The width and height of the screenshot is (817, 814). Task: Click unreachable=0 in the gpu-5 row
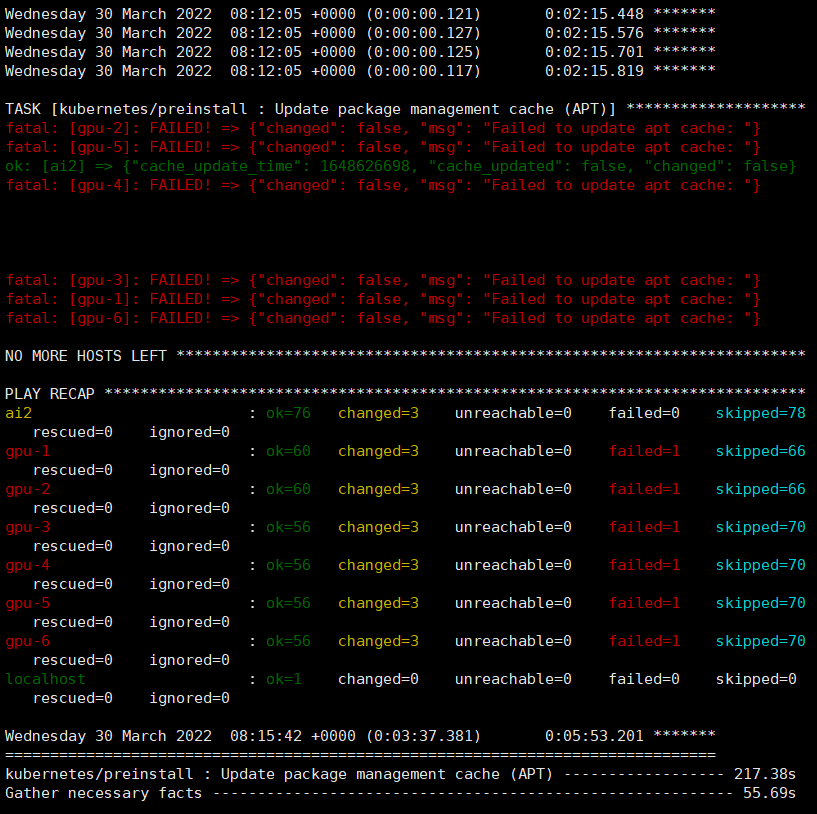513,603
